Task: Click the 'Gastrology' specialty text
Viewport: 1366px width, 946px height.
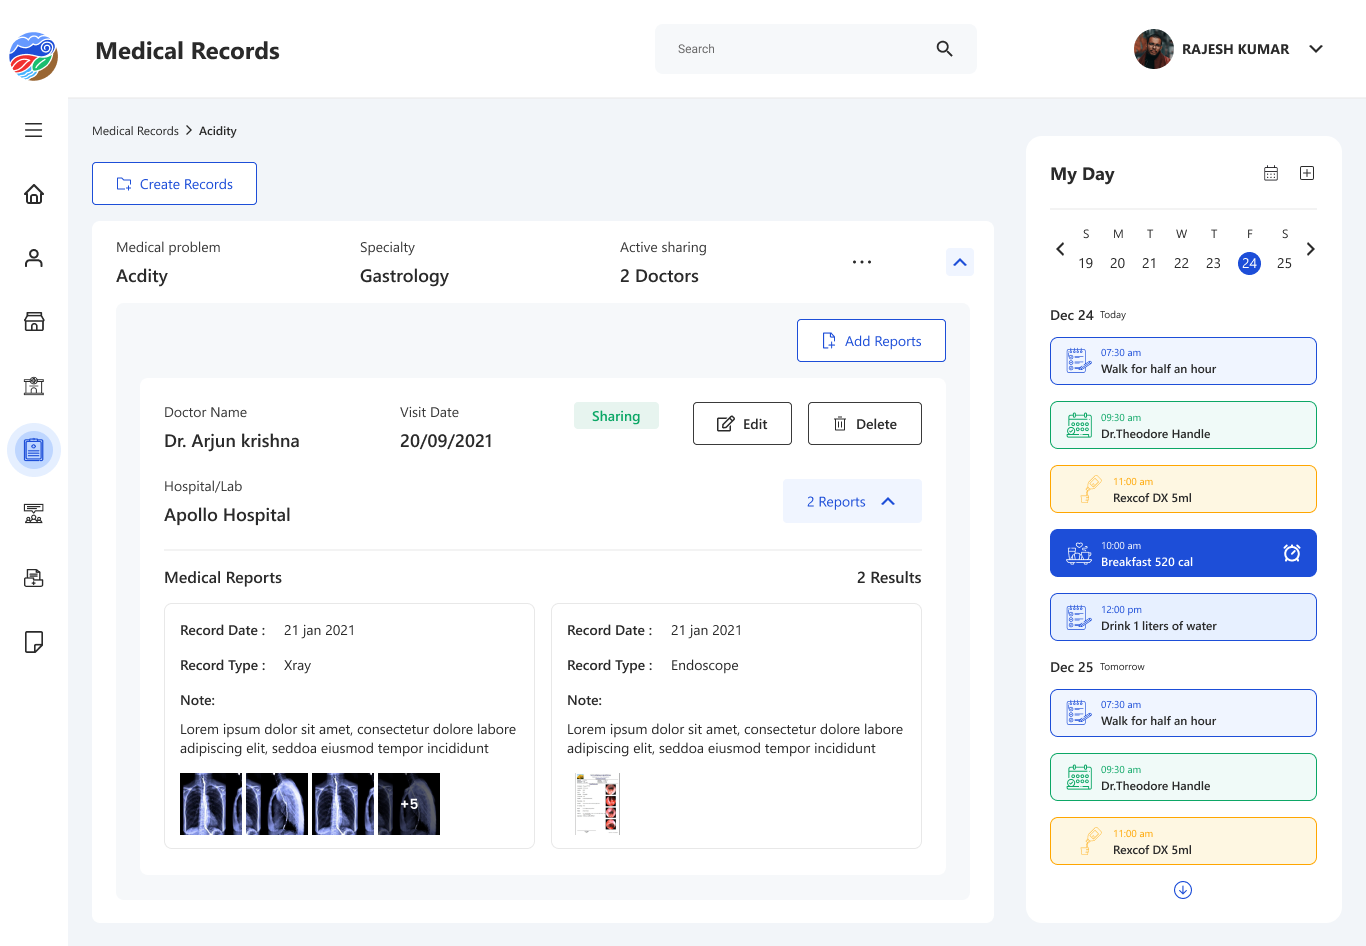Action: pos(404,276)
